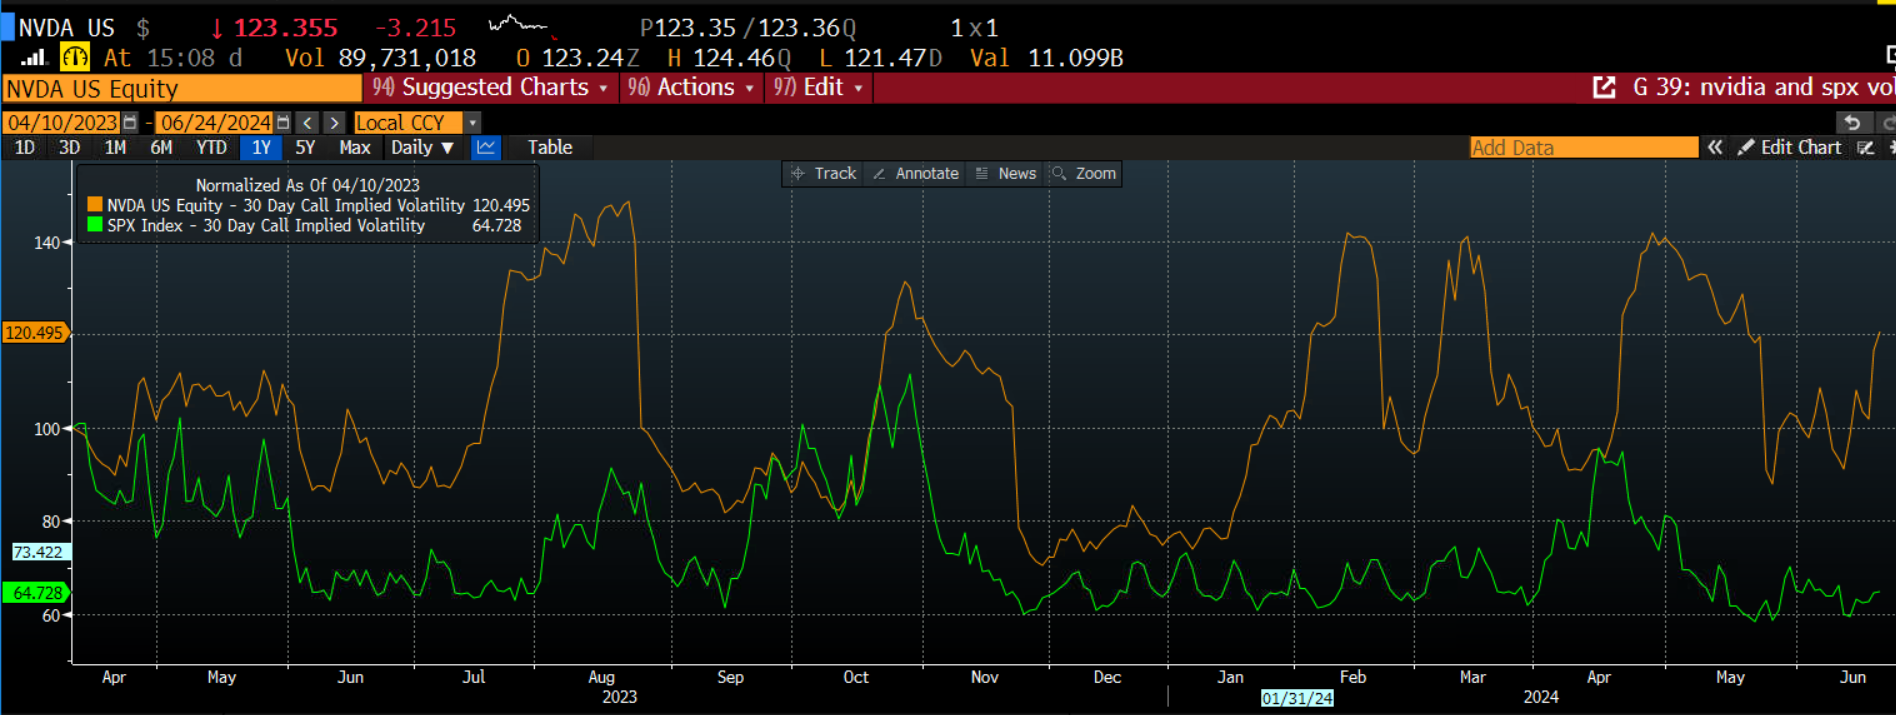1896x715 pixels.
Task: Select the 1D time range
Action: pyautogui.click(x=24, y=147)
